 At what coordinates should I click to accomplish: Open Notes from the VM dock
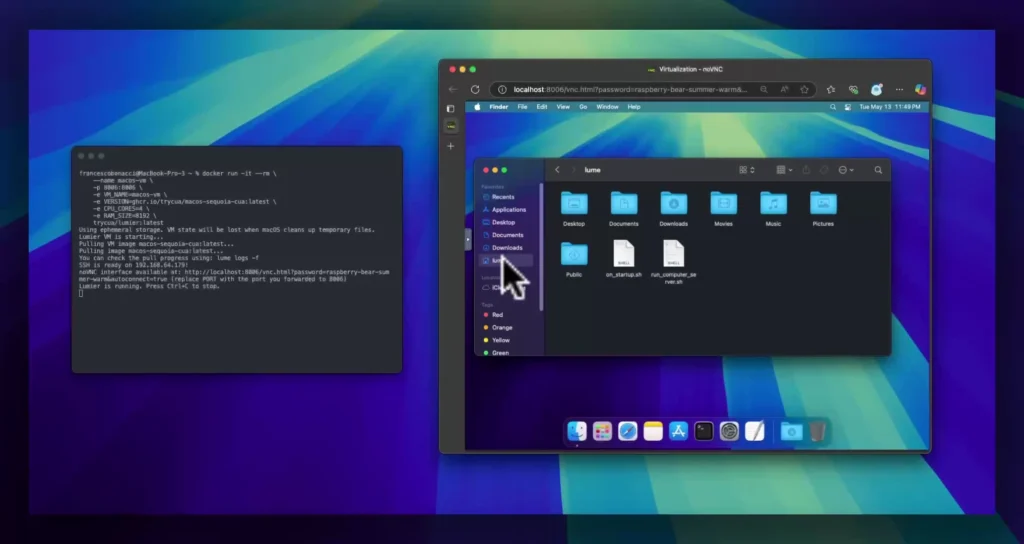coord(653,432)
